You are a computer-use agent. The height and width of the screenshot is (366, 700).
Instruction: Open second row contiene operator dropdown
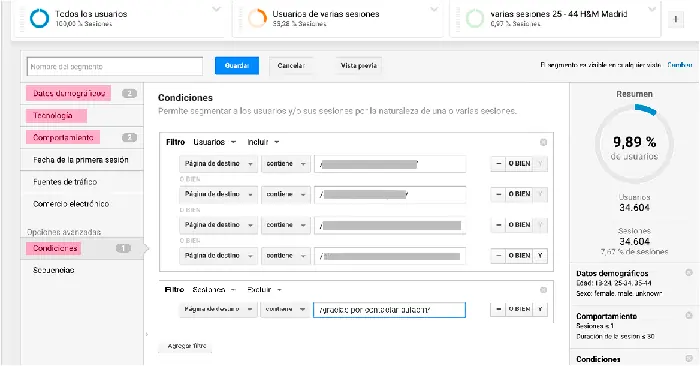286,195
